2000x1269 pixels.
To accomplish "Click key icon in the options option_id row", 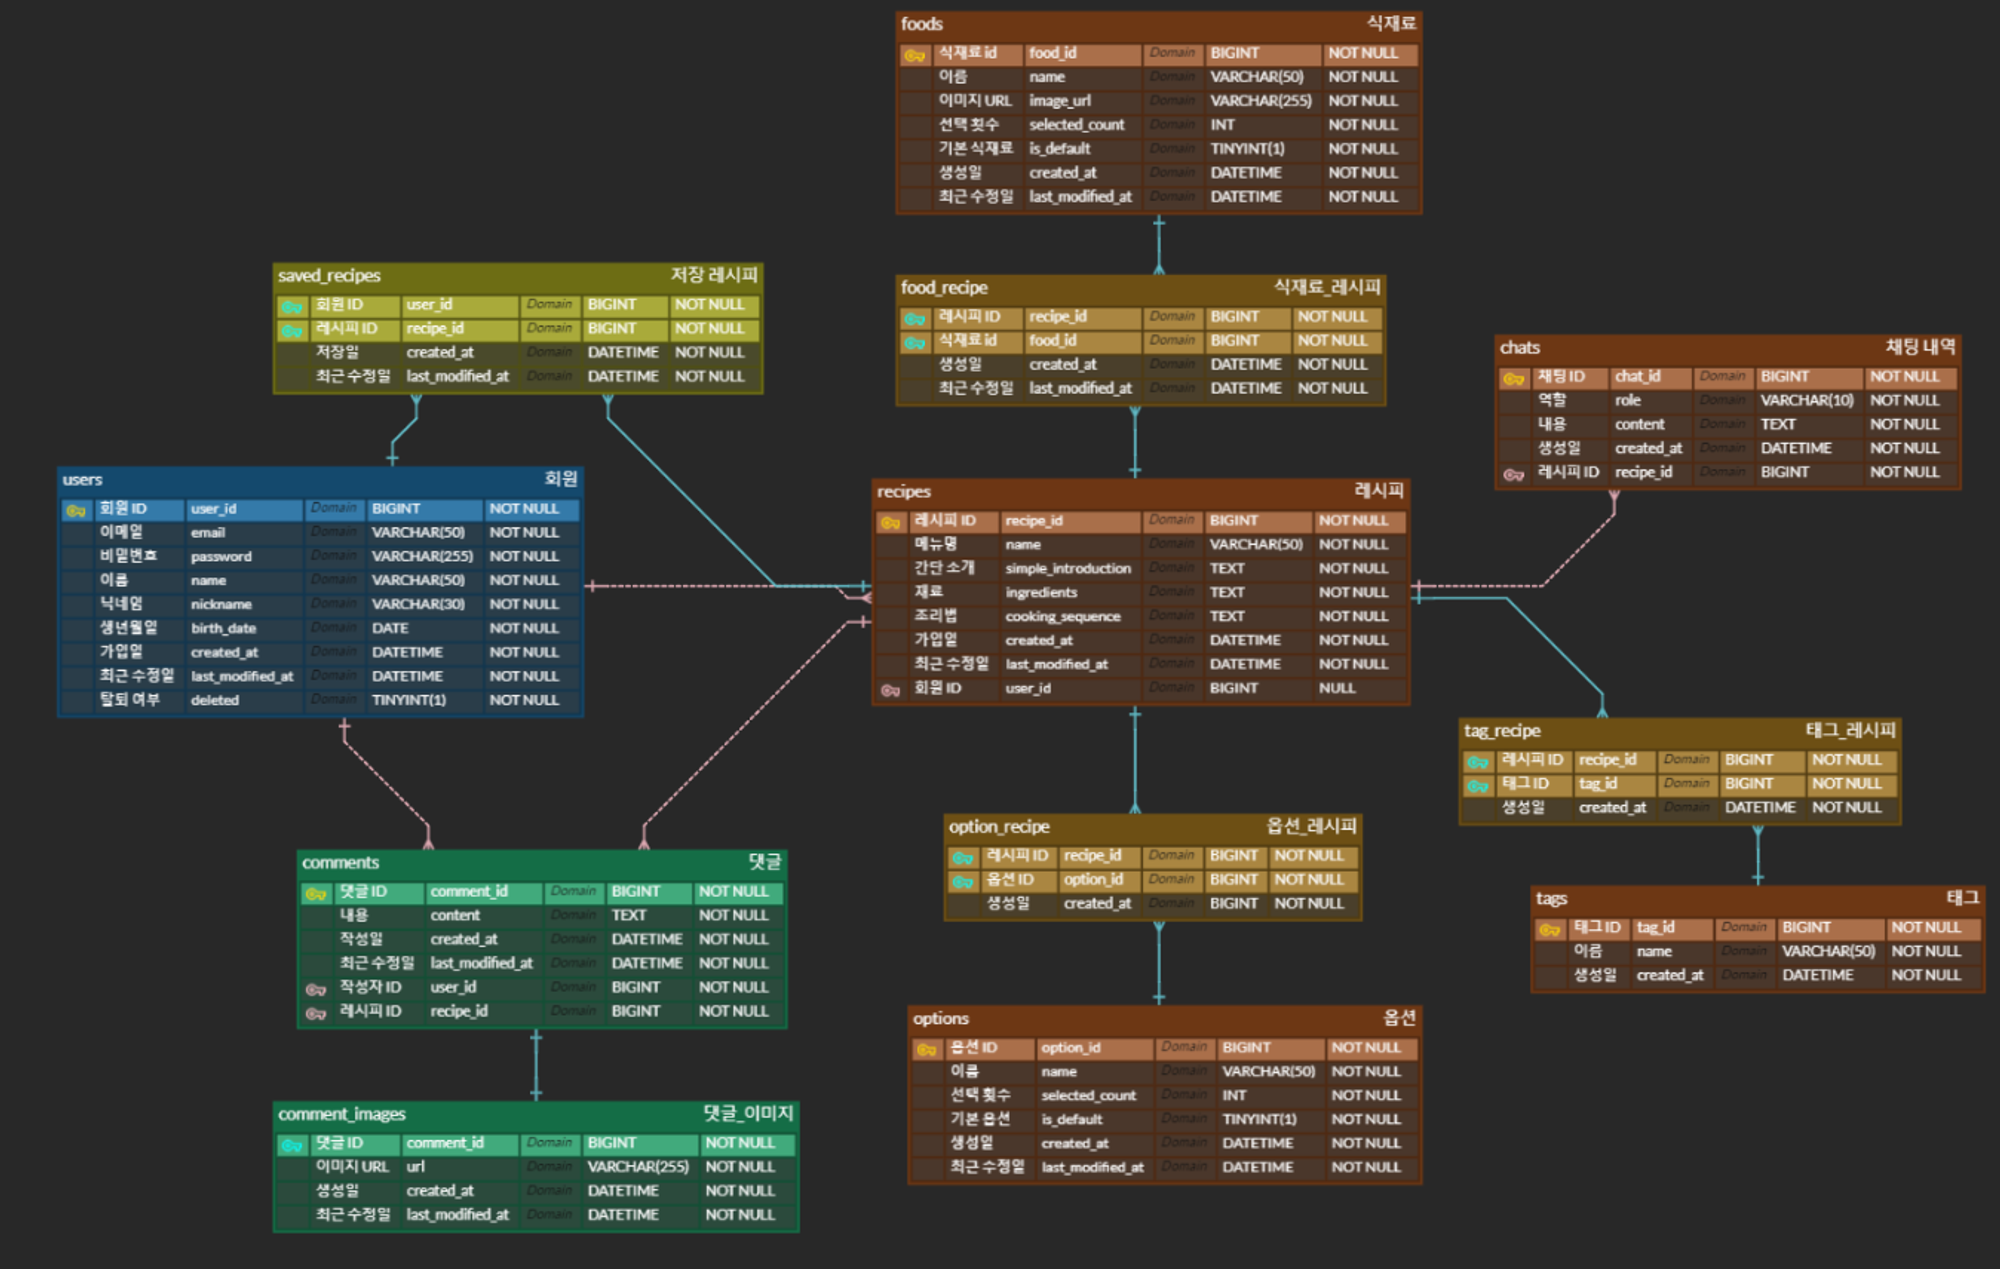I will point(927,1049).
